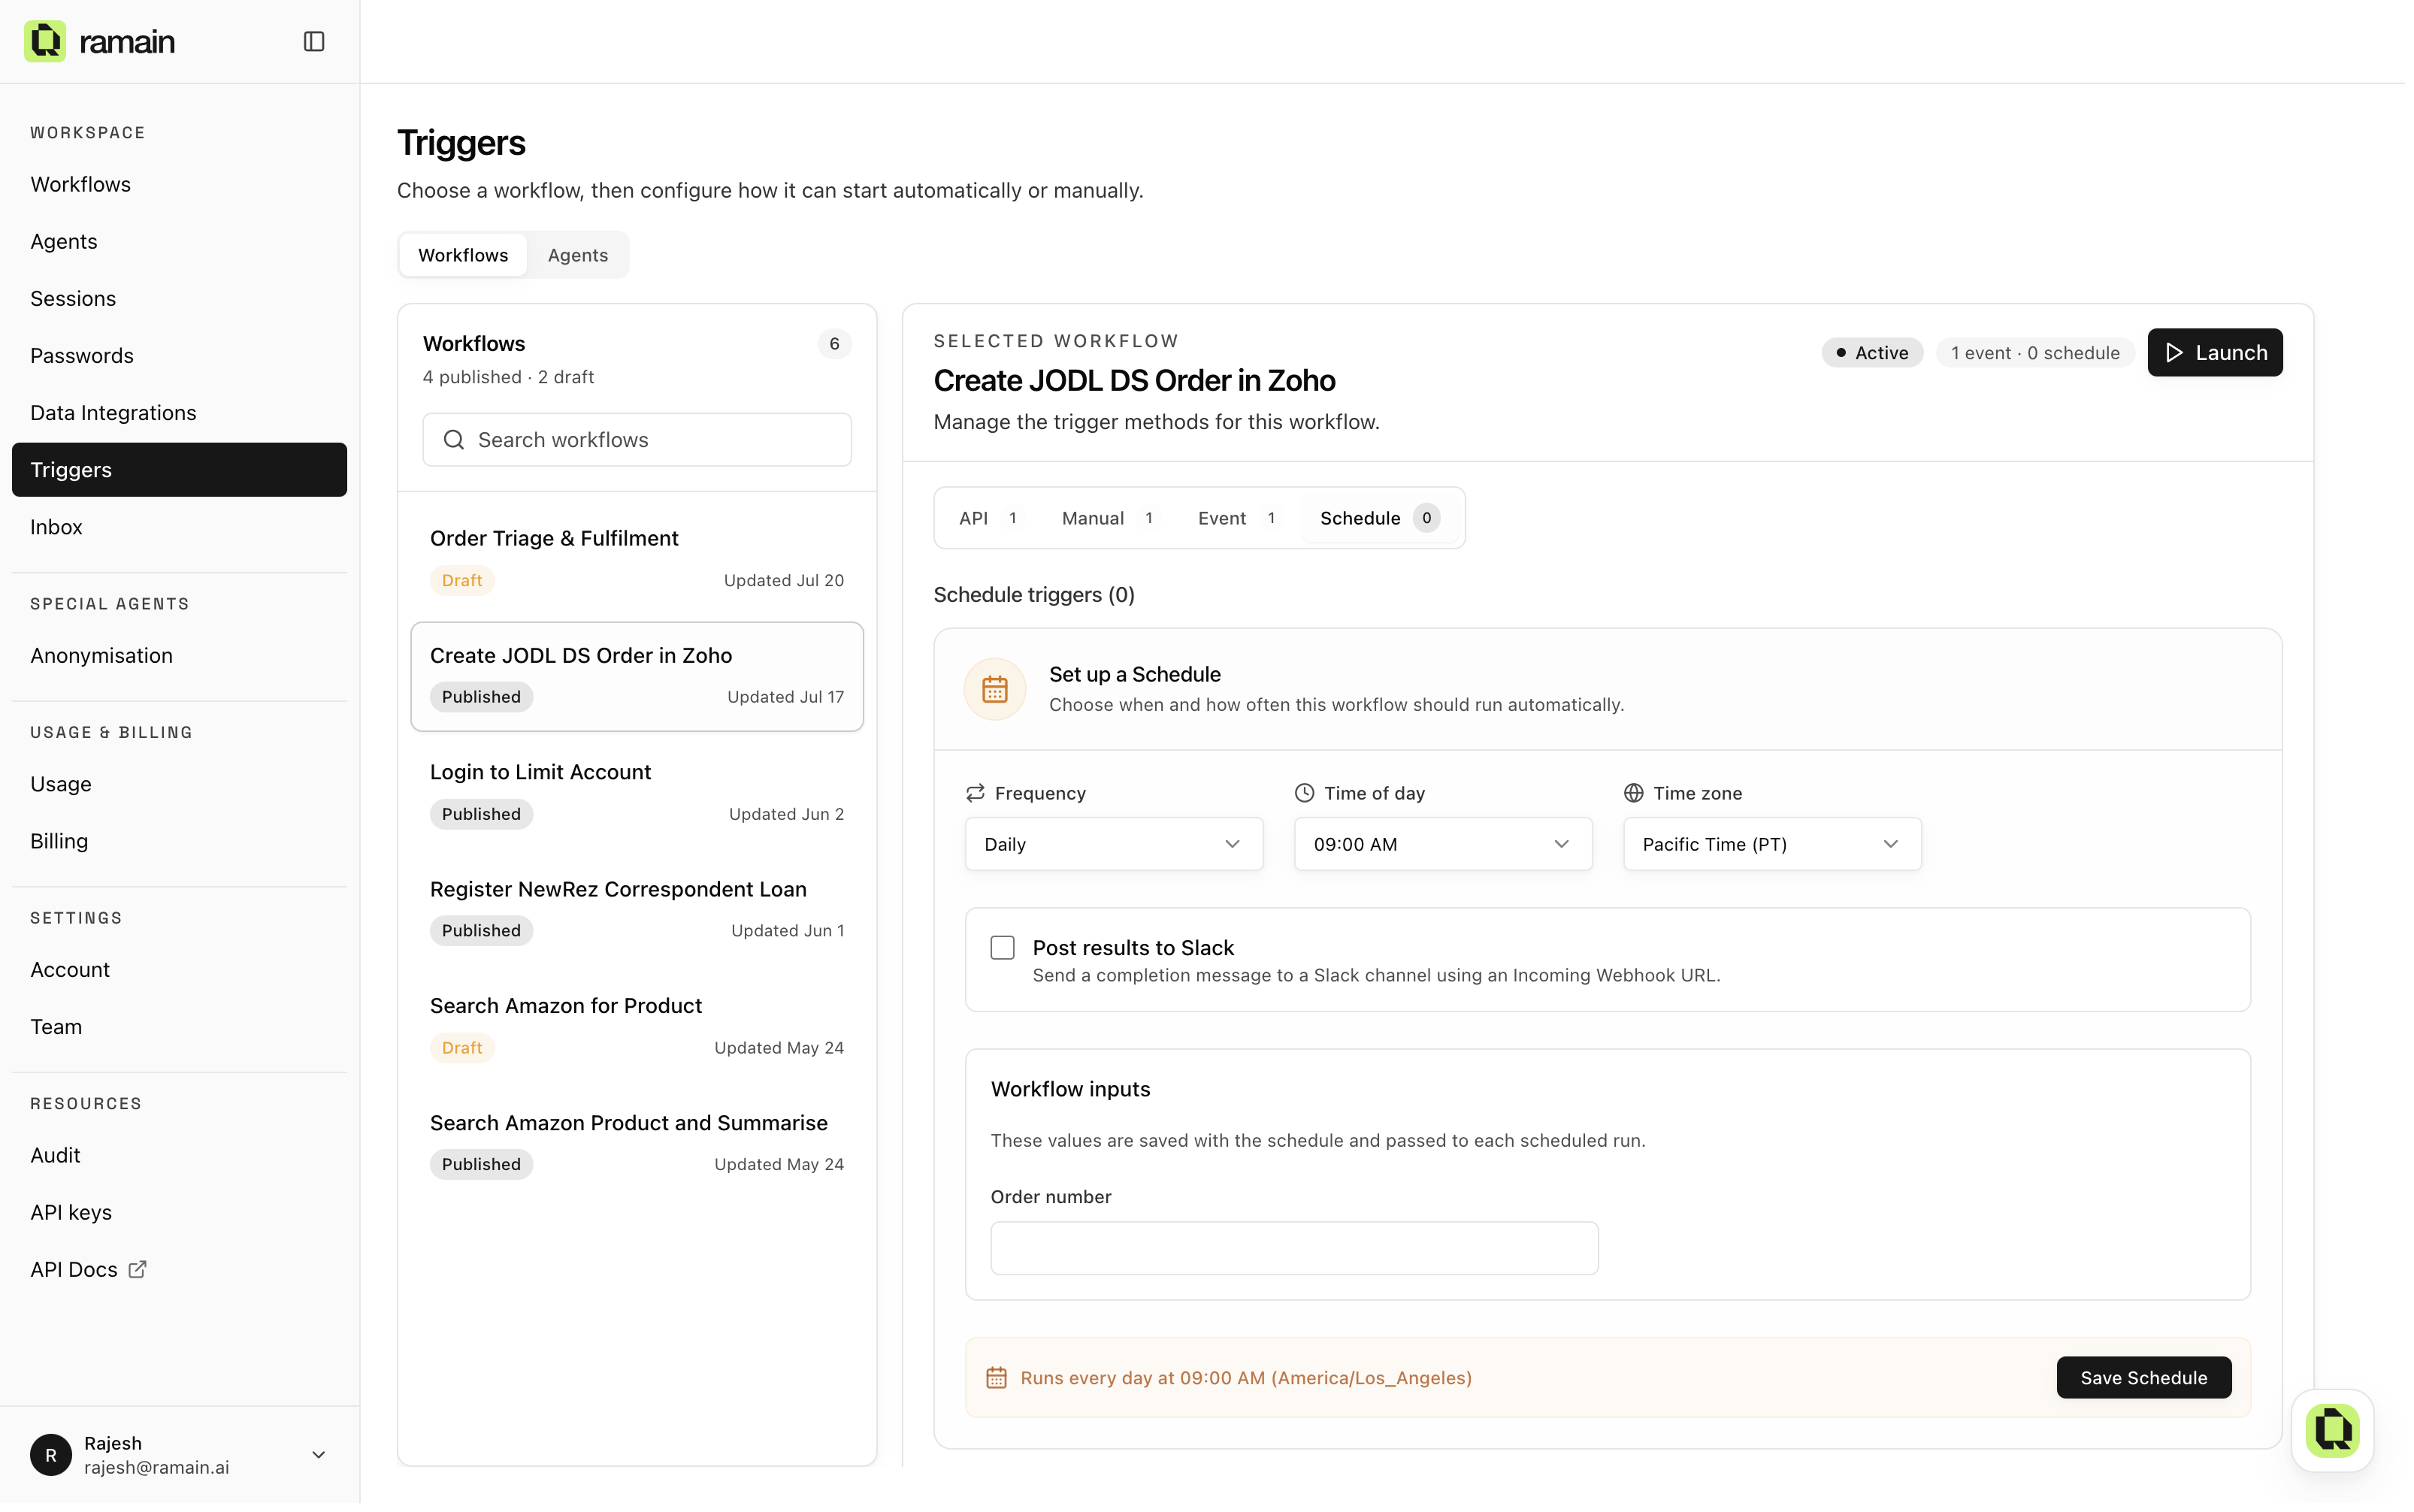Select Triggers in the sidebar

pos(180,471)
